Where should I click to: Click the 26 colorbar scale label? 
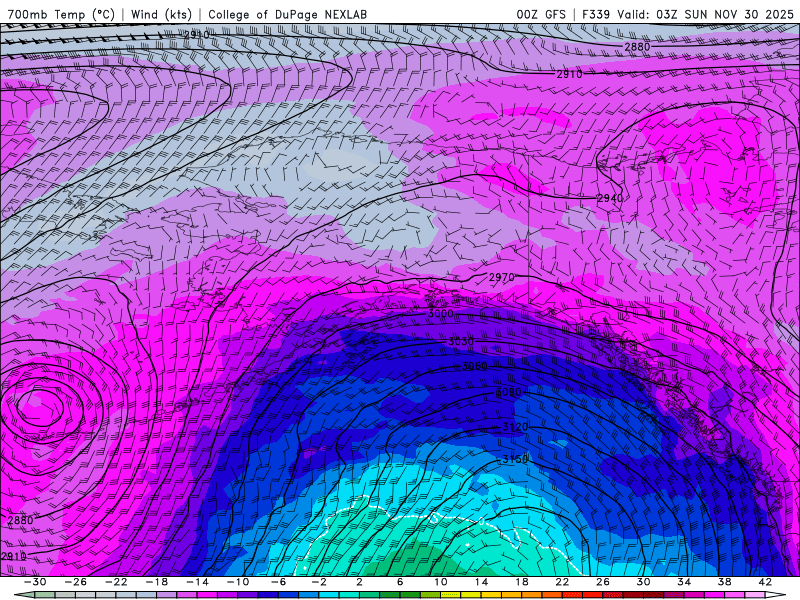click(603, 582)
